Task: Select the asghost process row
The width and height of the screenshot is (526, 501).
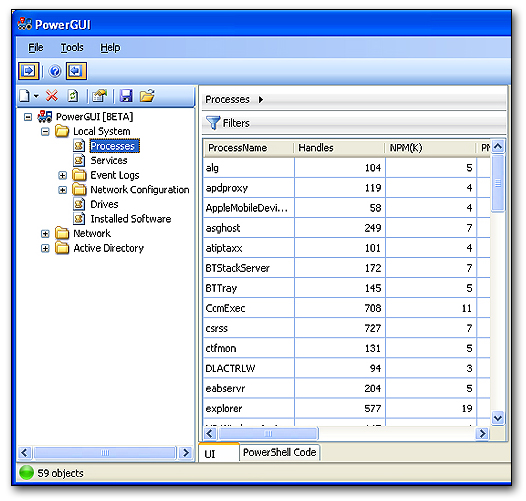Action: pyautogui.click(x=347, y=228)
